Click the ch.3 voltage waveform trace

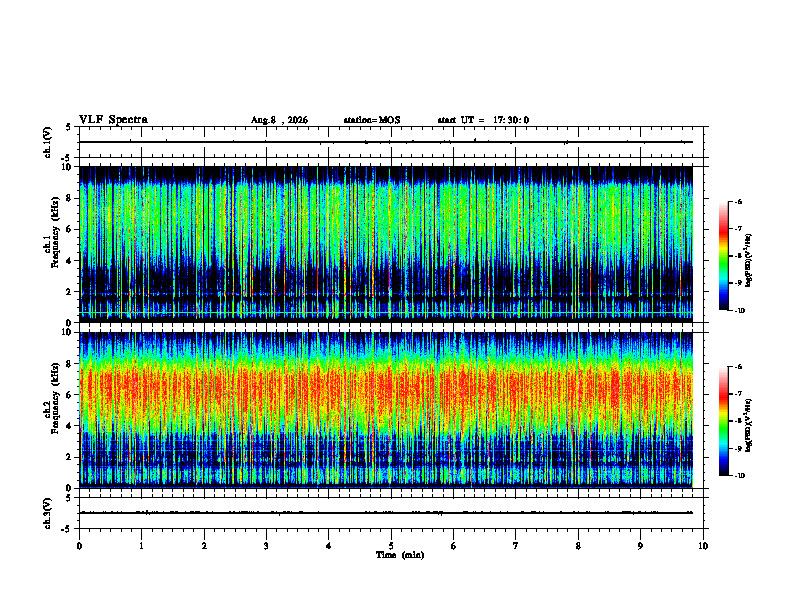386,513
